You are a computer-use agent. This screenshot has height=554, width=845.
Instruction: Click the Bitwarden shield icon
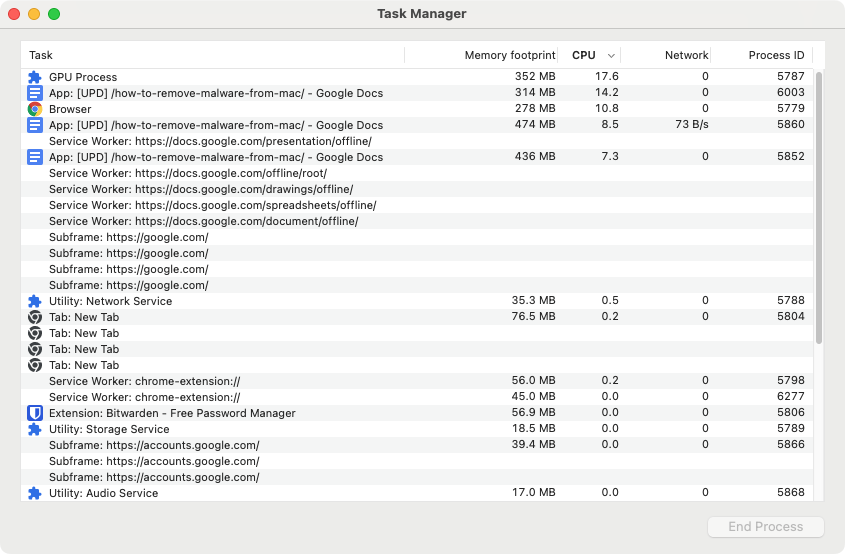click(34, 413)
